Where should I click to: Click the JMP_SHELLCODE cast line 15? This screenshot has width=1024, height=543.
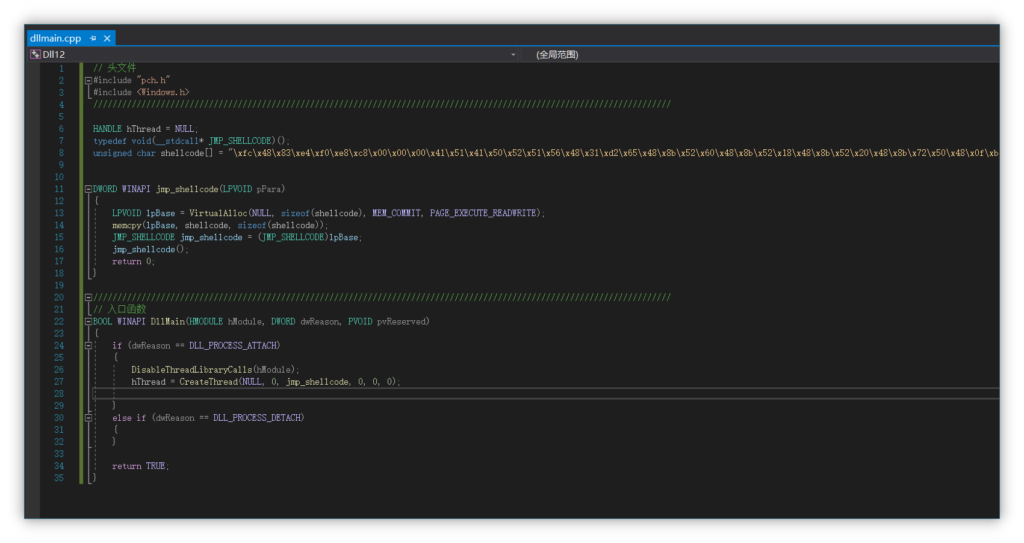(x=236, y=237)
